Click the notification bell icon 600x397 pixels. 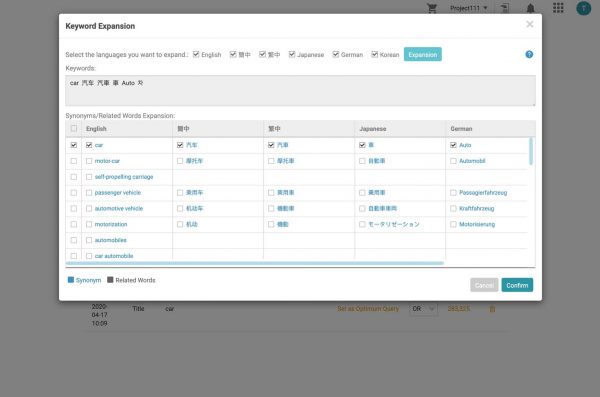point(530,8)
